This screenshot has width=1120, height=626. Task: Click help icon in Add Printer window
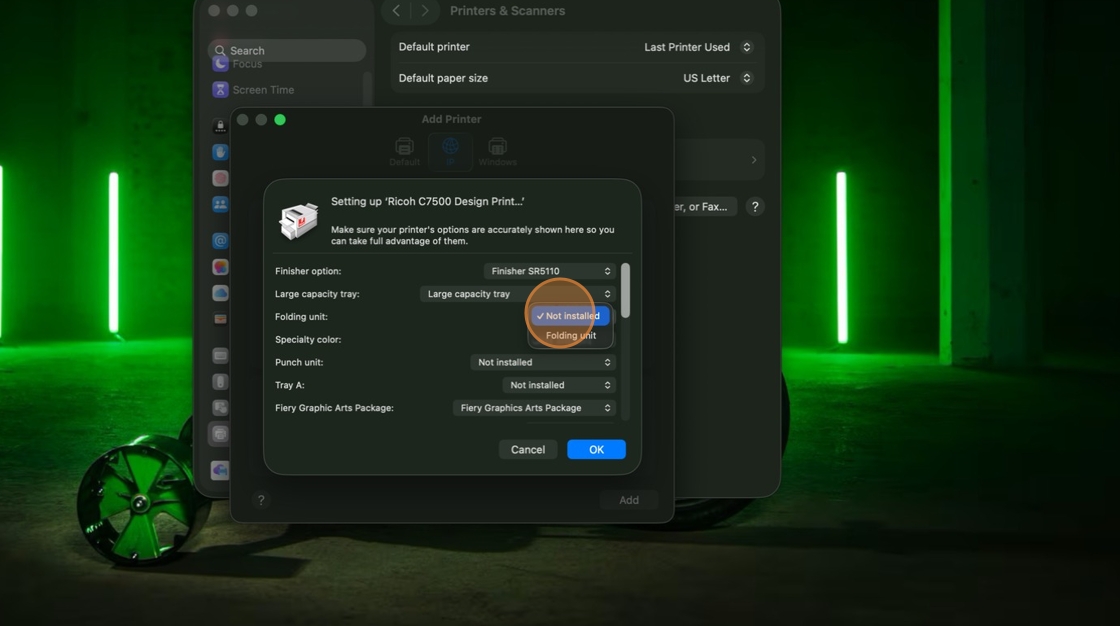pos(261,500)
